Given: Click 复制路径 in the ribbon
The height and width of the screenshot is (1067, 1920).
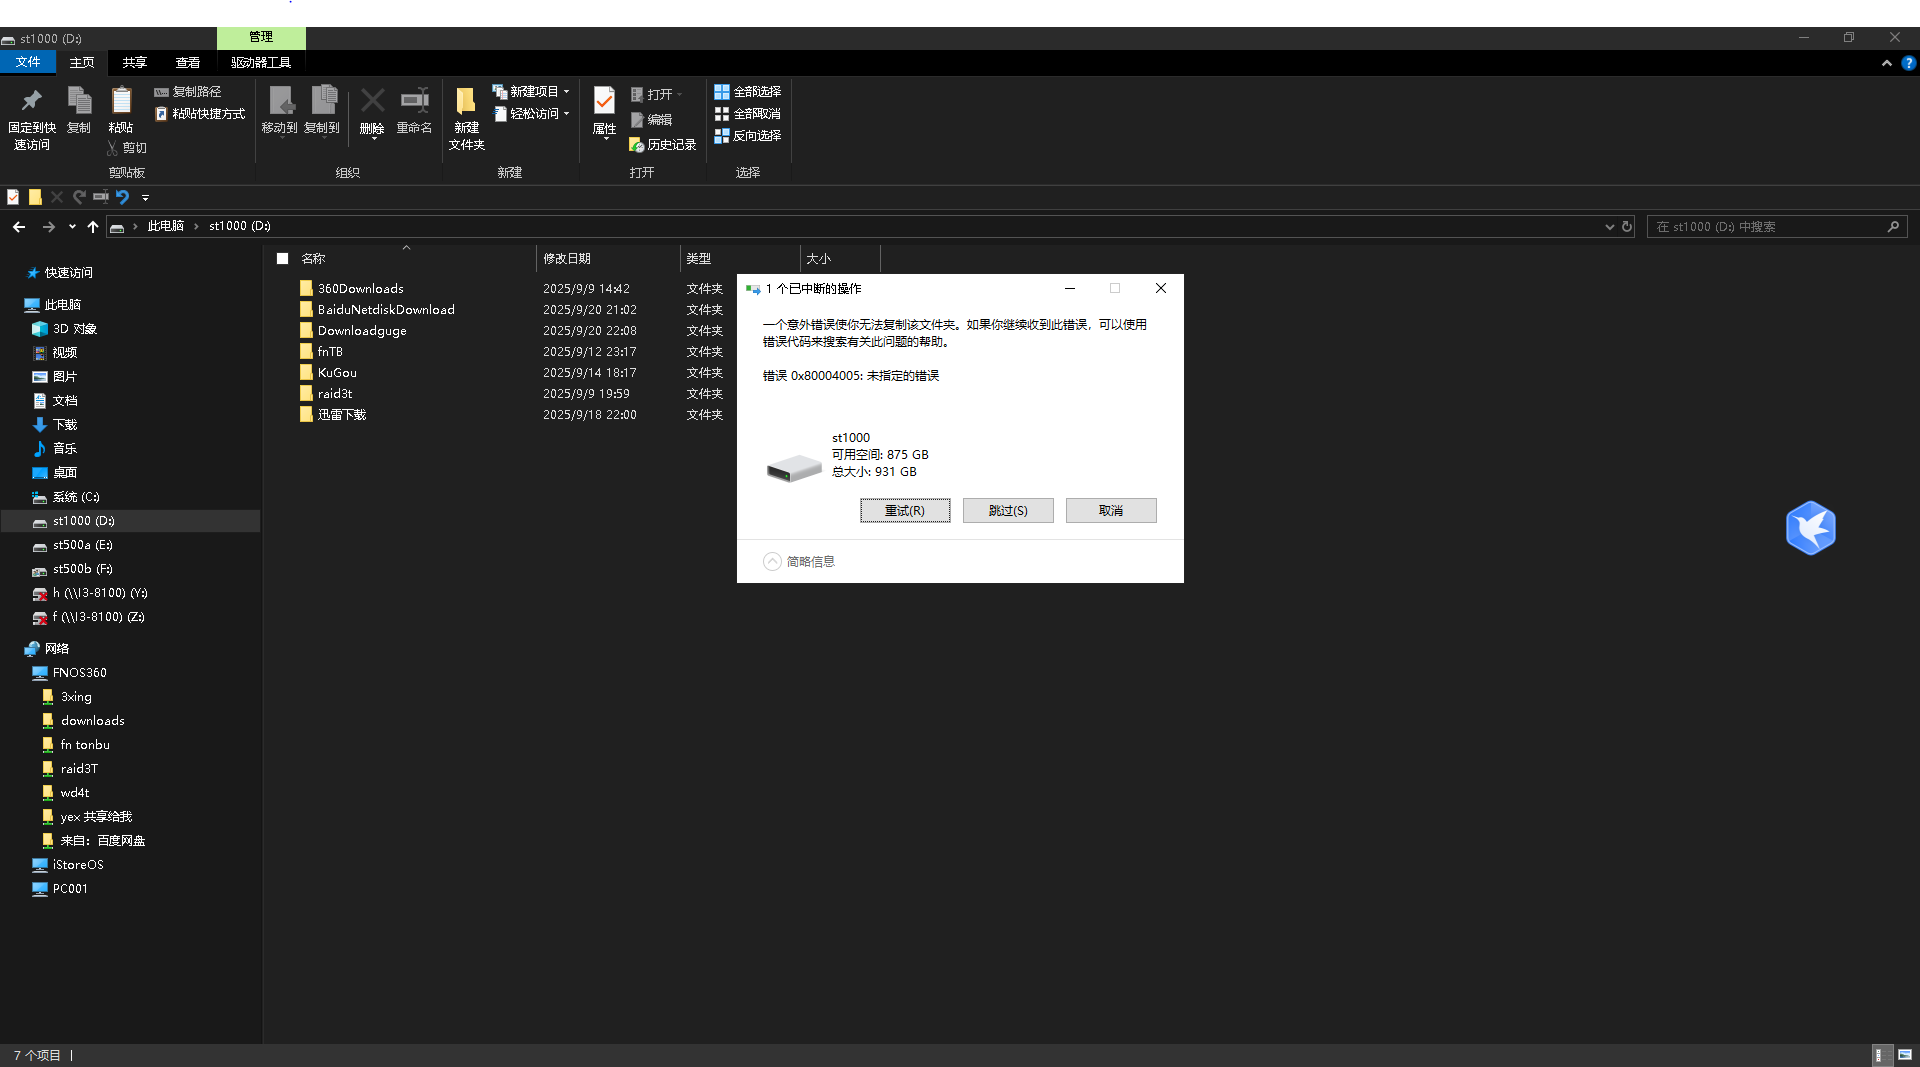Looking at the screenshot, I should tap(188, 92).
